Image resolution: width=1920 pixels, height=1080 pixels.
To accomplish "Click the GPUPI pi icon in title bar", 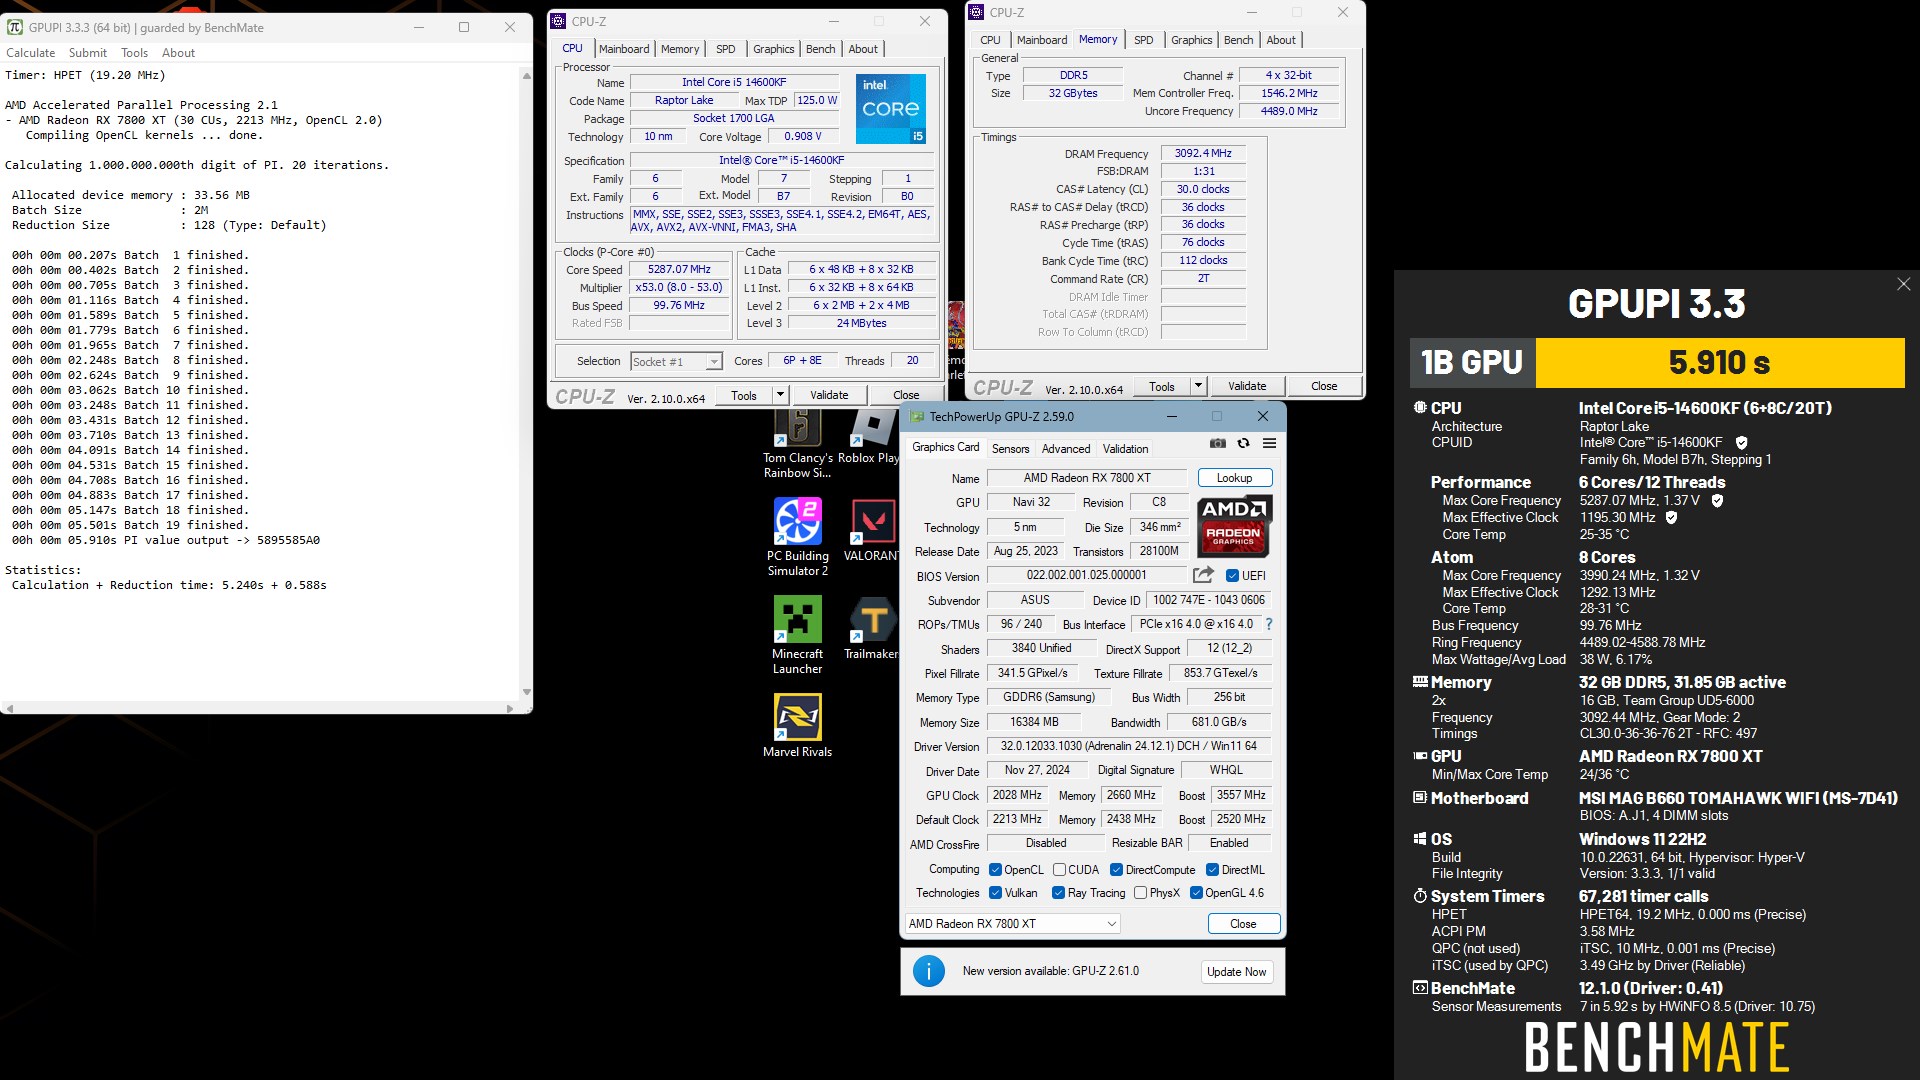I will [x=15, y=27].
